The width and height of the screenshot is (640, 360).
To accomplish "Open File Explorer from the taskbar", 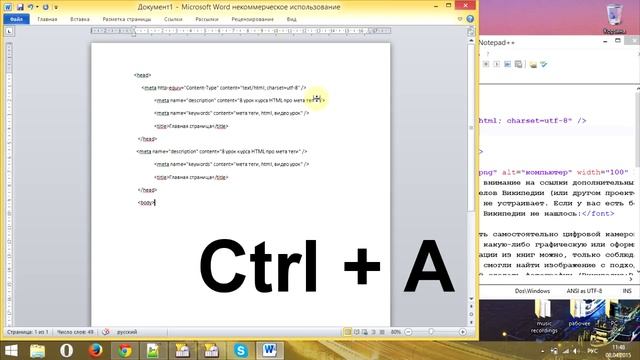I will [37, 351].
